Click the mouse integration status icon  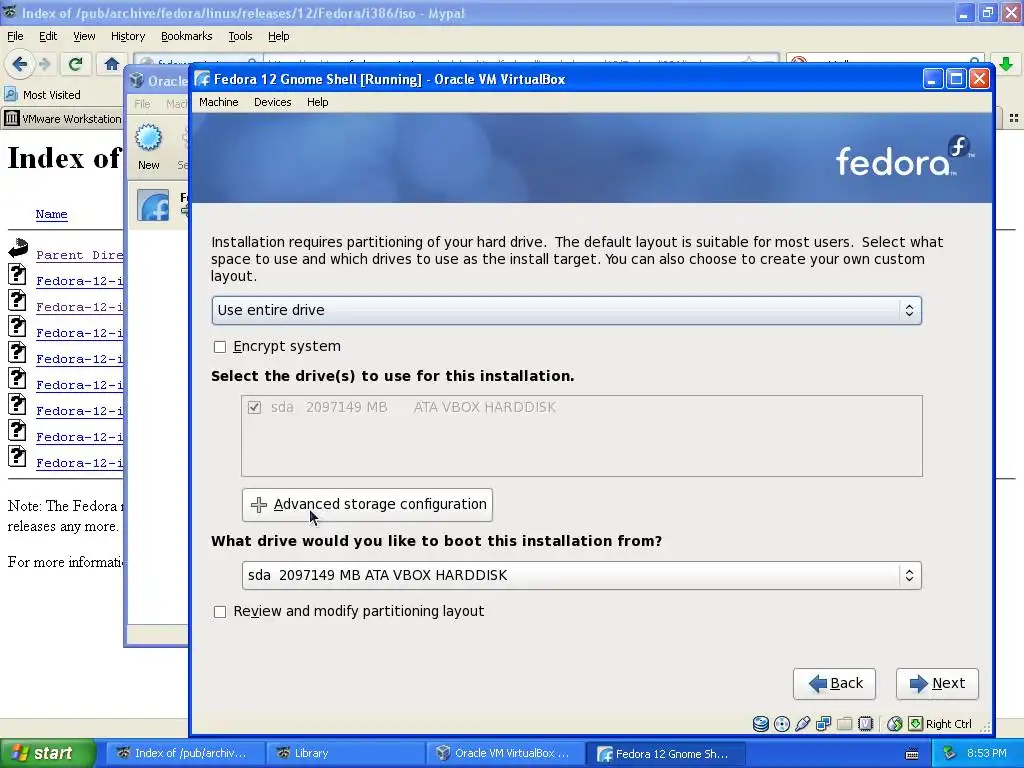(x=895, y=724)
